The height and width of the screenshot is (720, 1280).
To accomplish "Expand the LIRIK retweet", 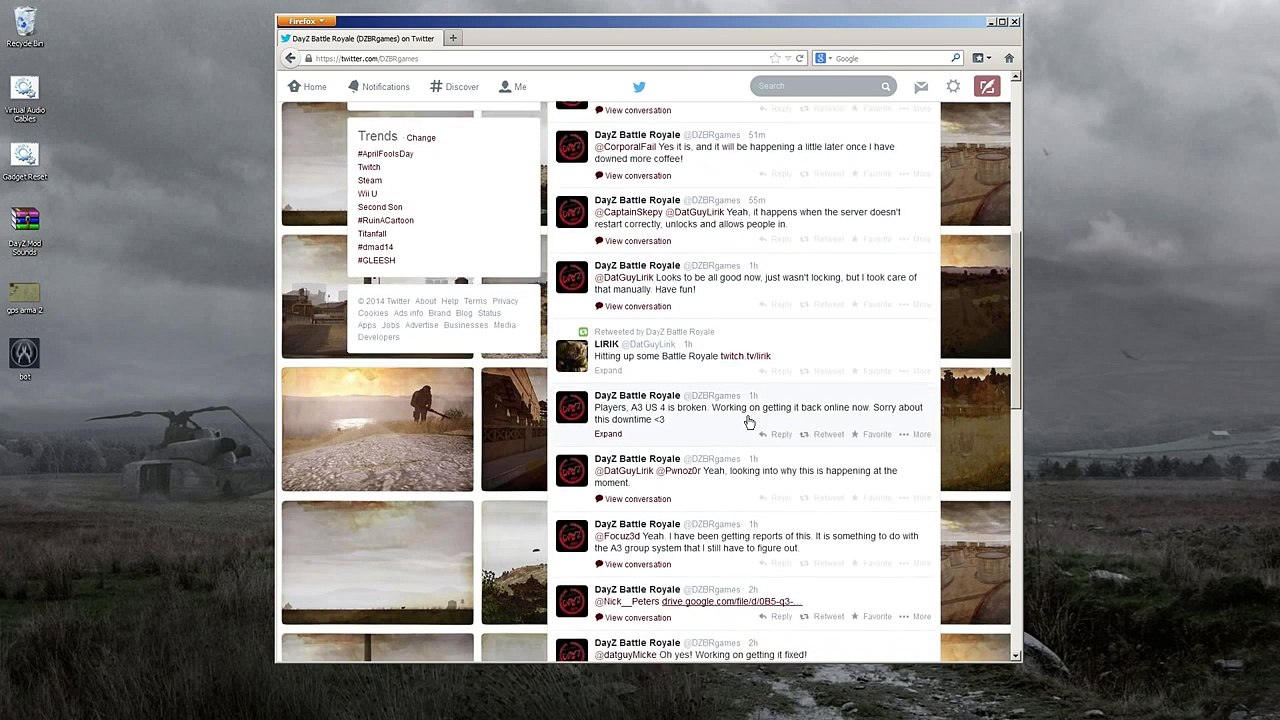I will coord(608,371).
